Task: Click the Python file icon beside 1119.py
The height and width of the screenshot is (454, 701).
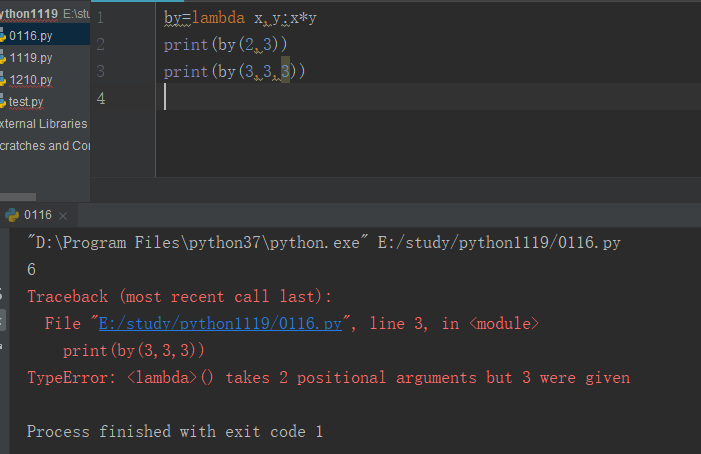Action: tap(2, 58)
